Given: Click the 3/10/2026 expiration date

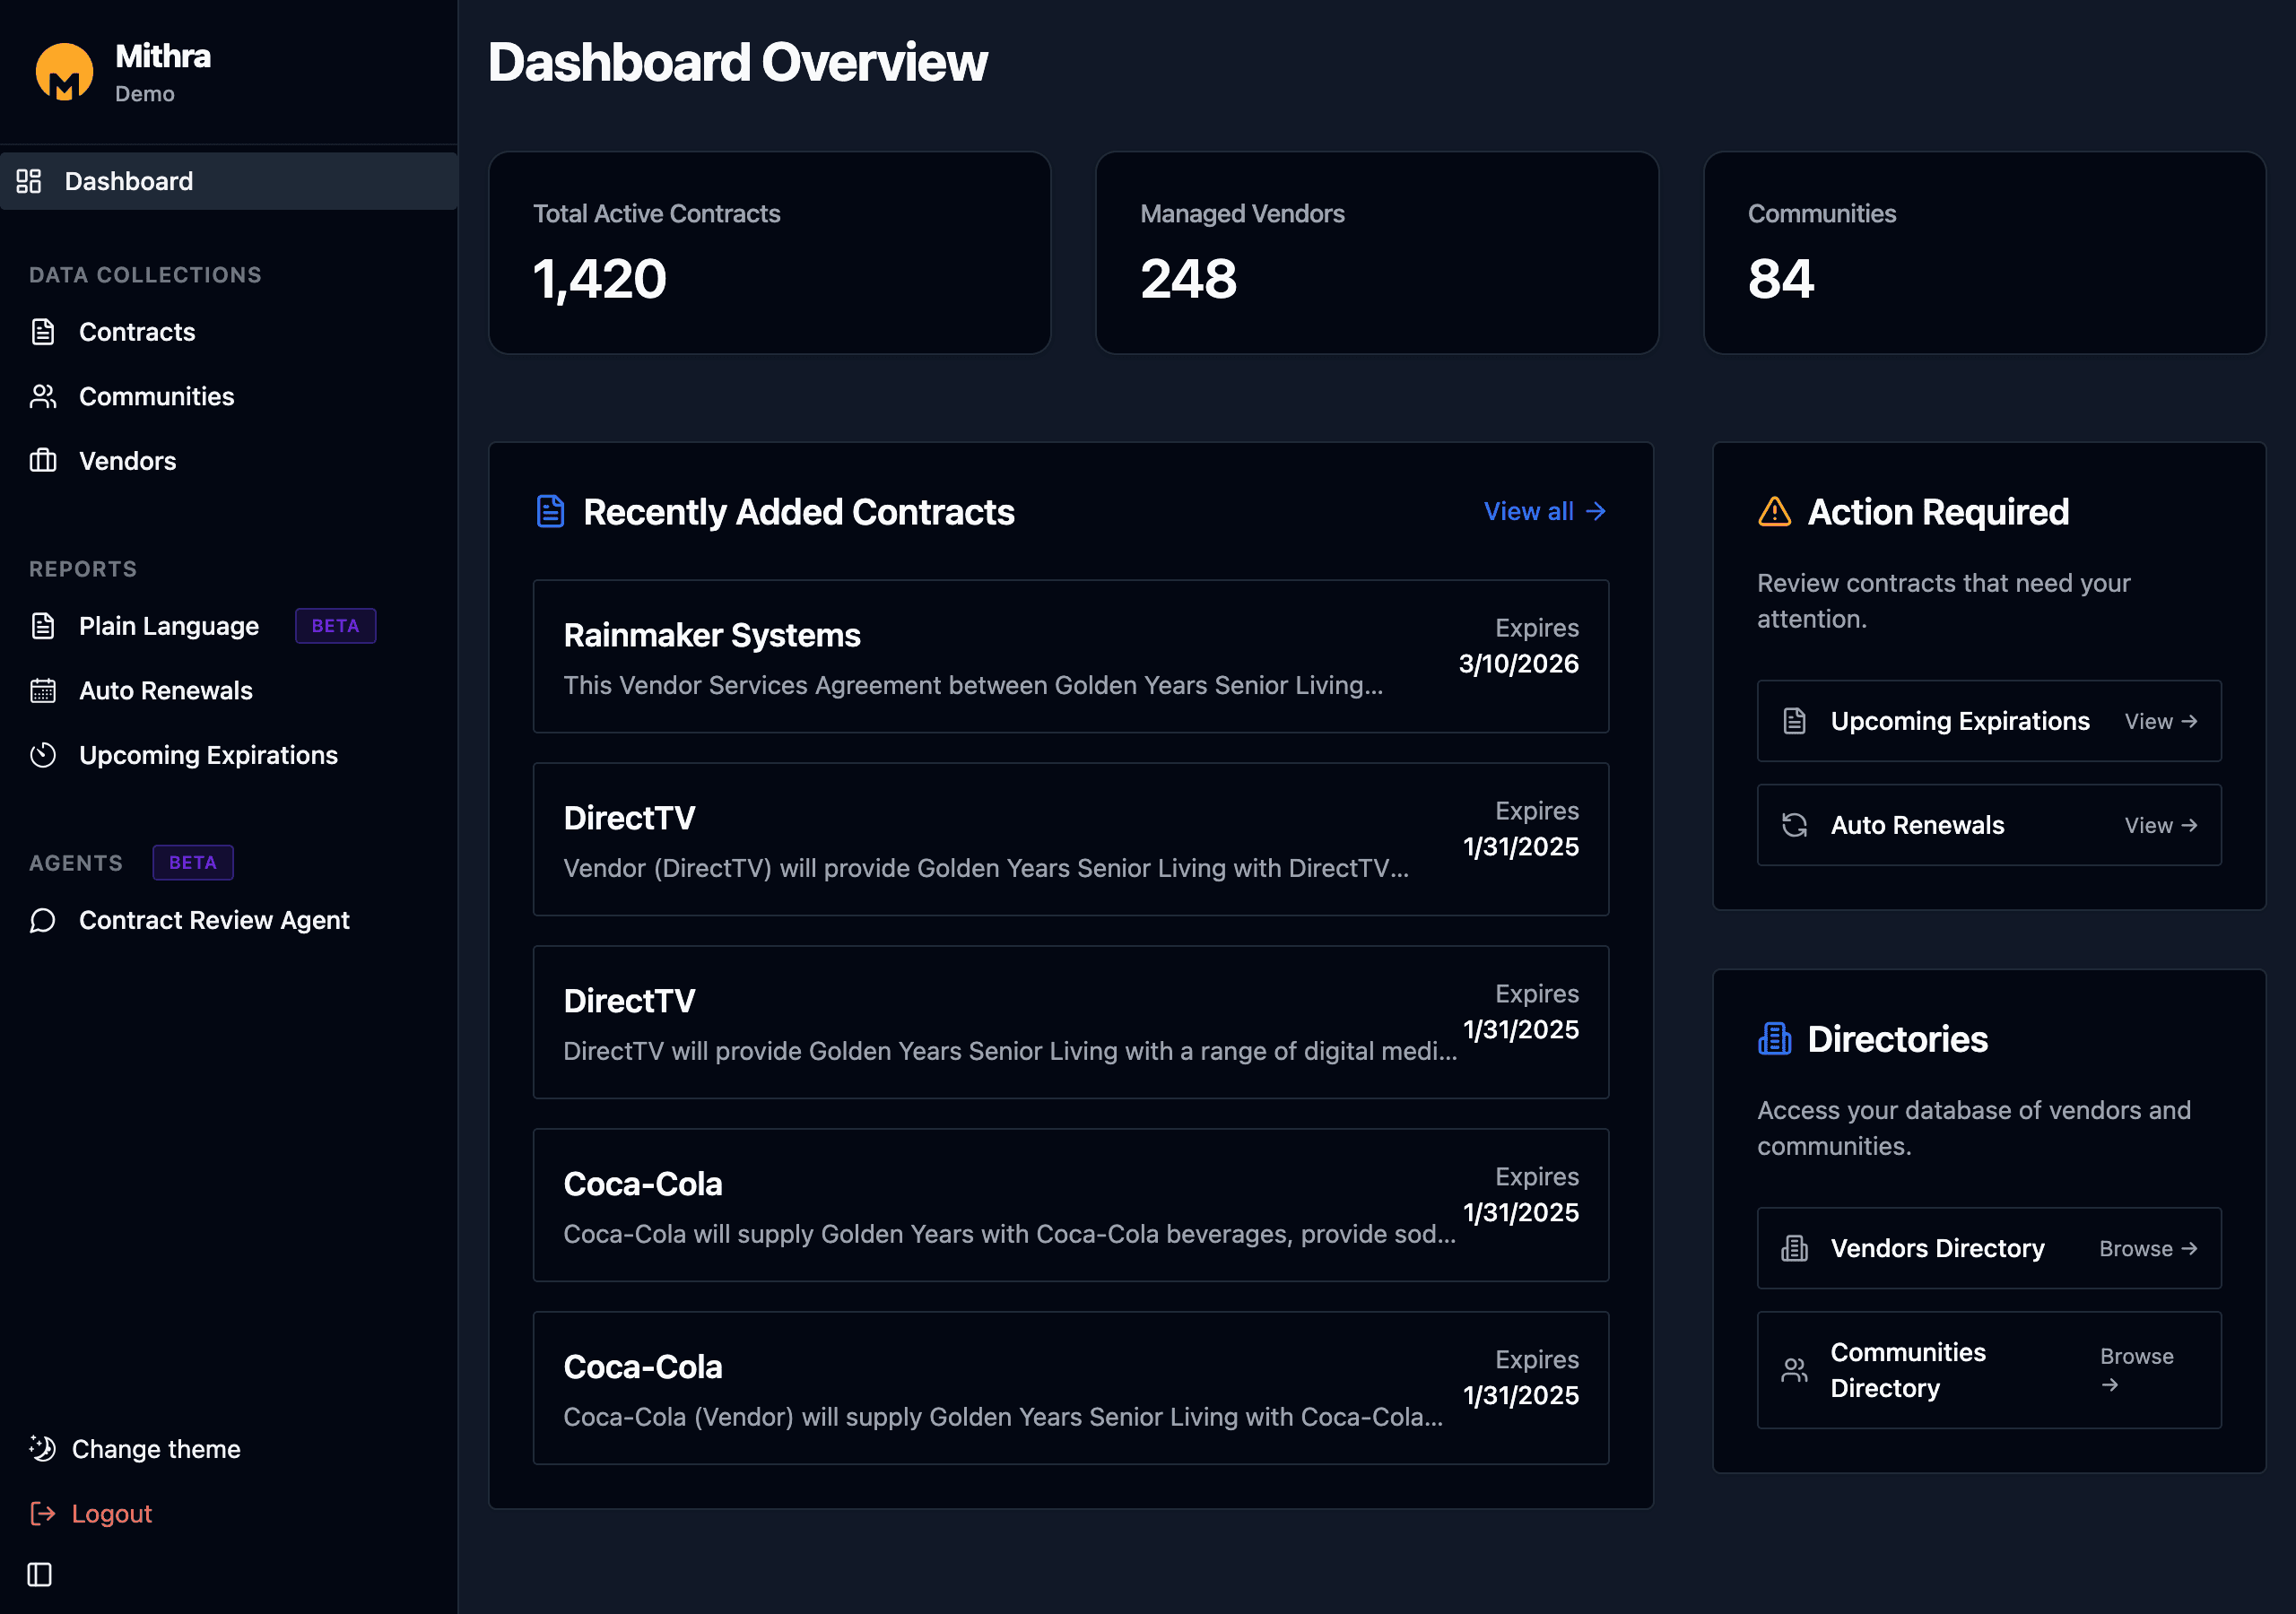Looking at the screenshot, I should point(1518,664).
